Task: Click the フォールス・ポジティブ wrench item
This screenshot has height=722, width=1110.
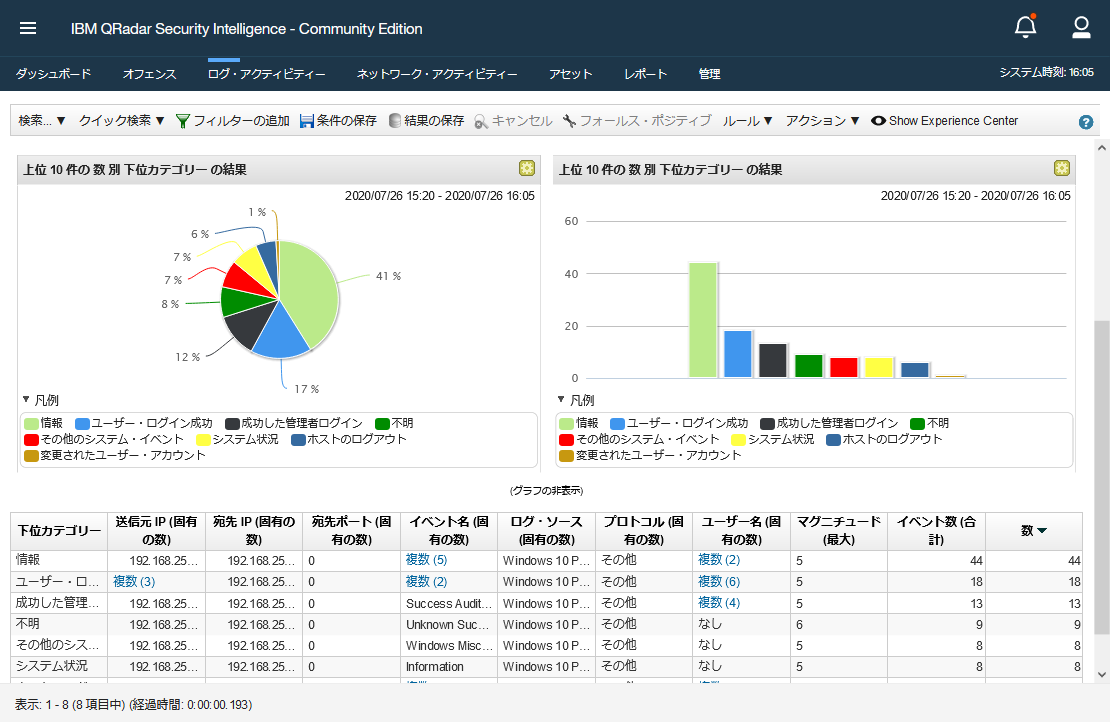Action: point(637,121)
